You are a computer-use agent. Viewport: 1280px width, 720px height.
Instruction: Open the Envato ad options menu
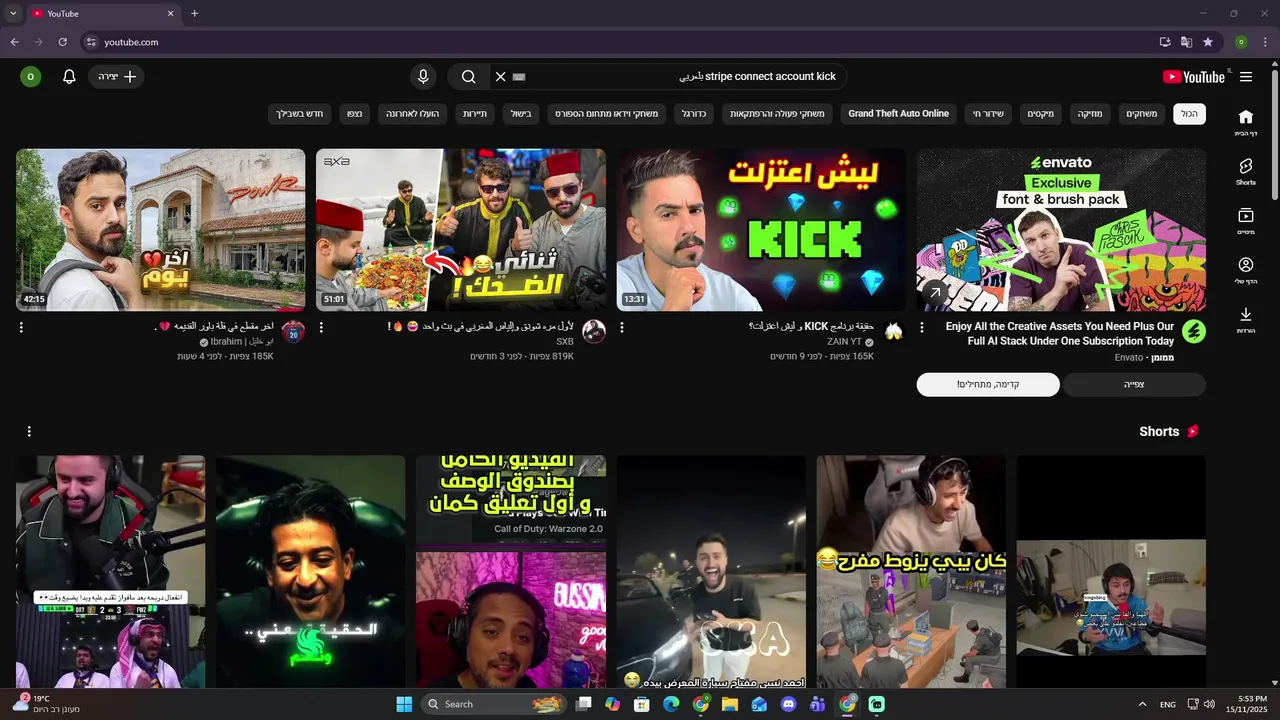pyautogui.click(x=922, y=327)
